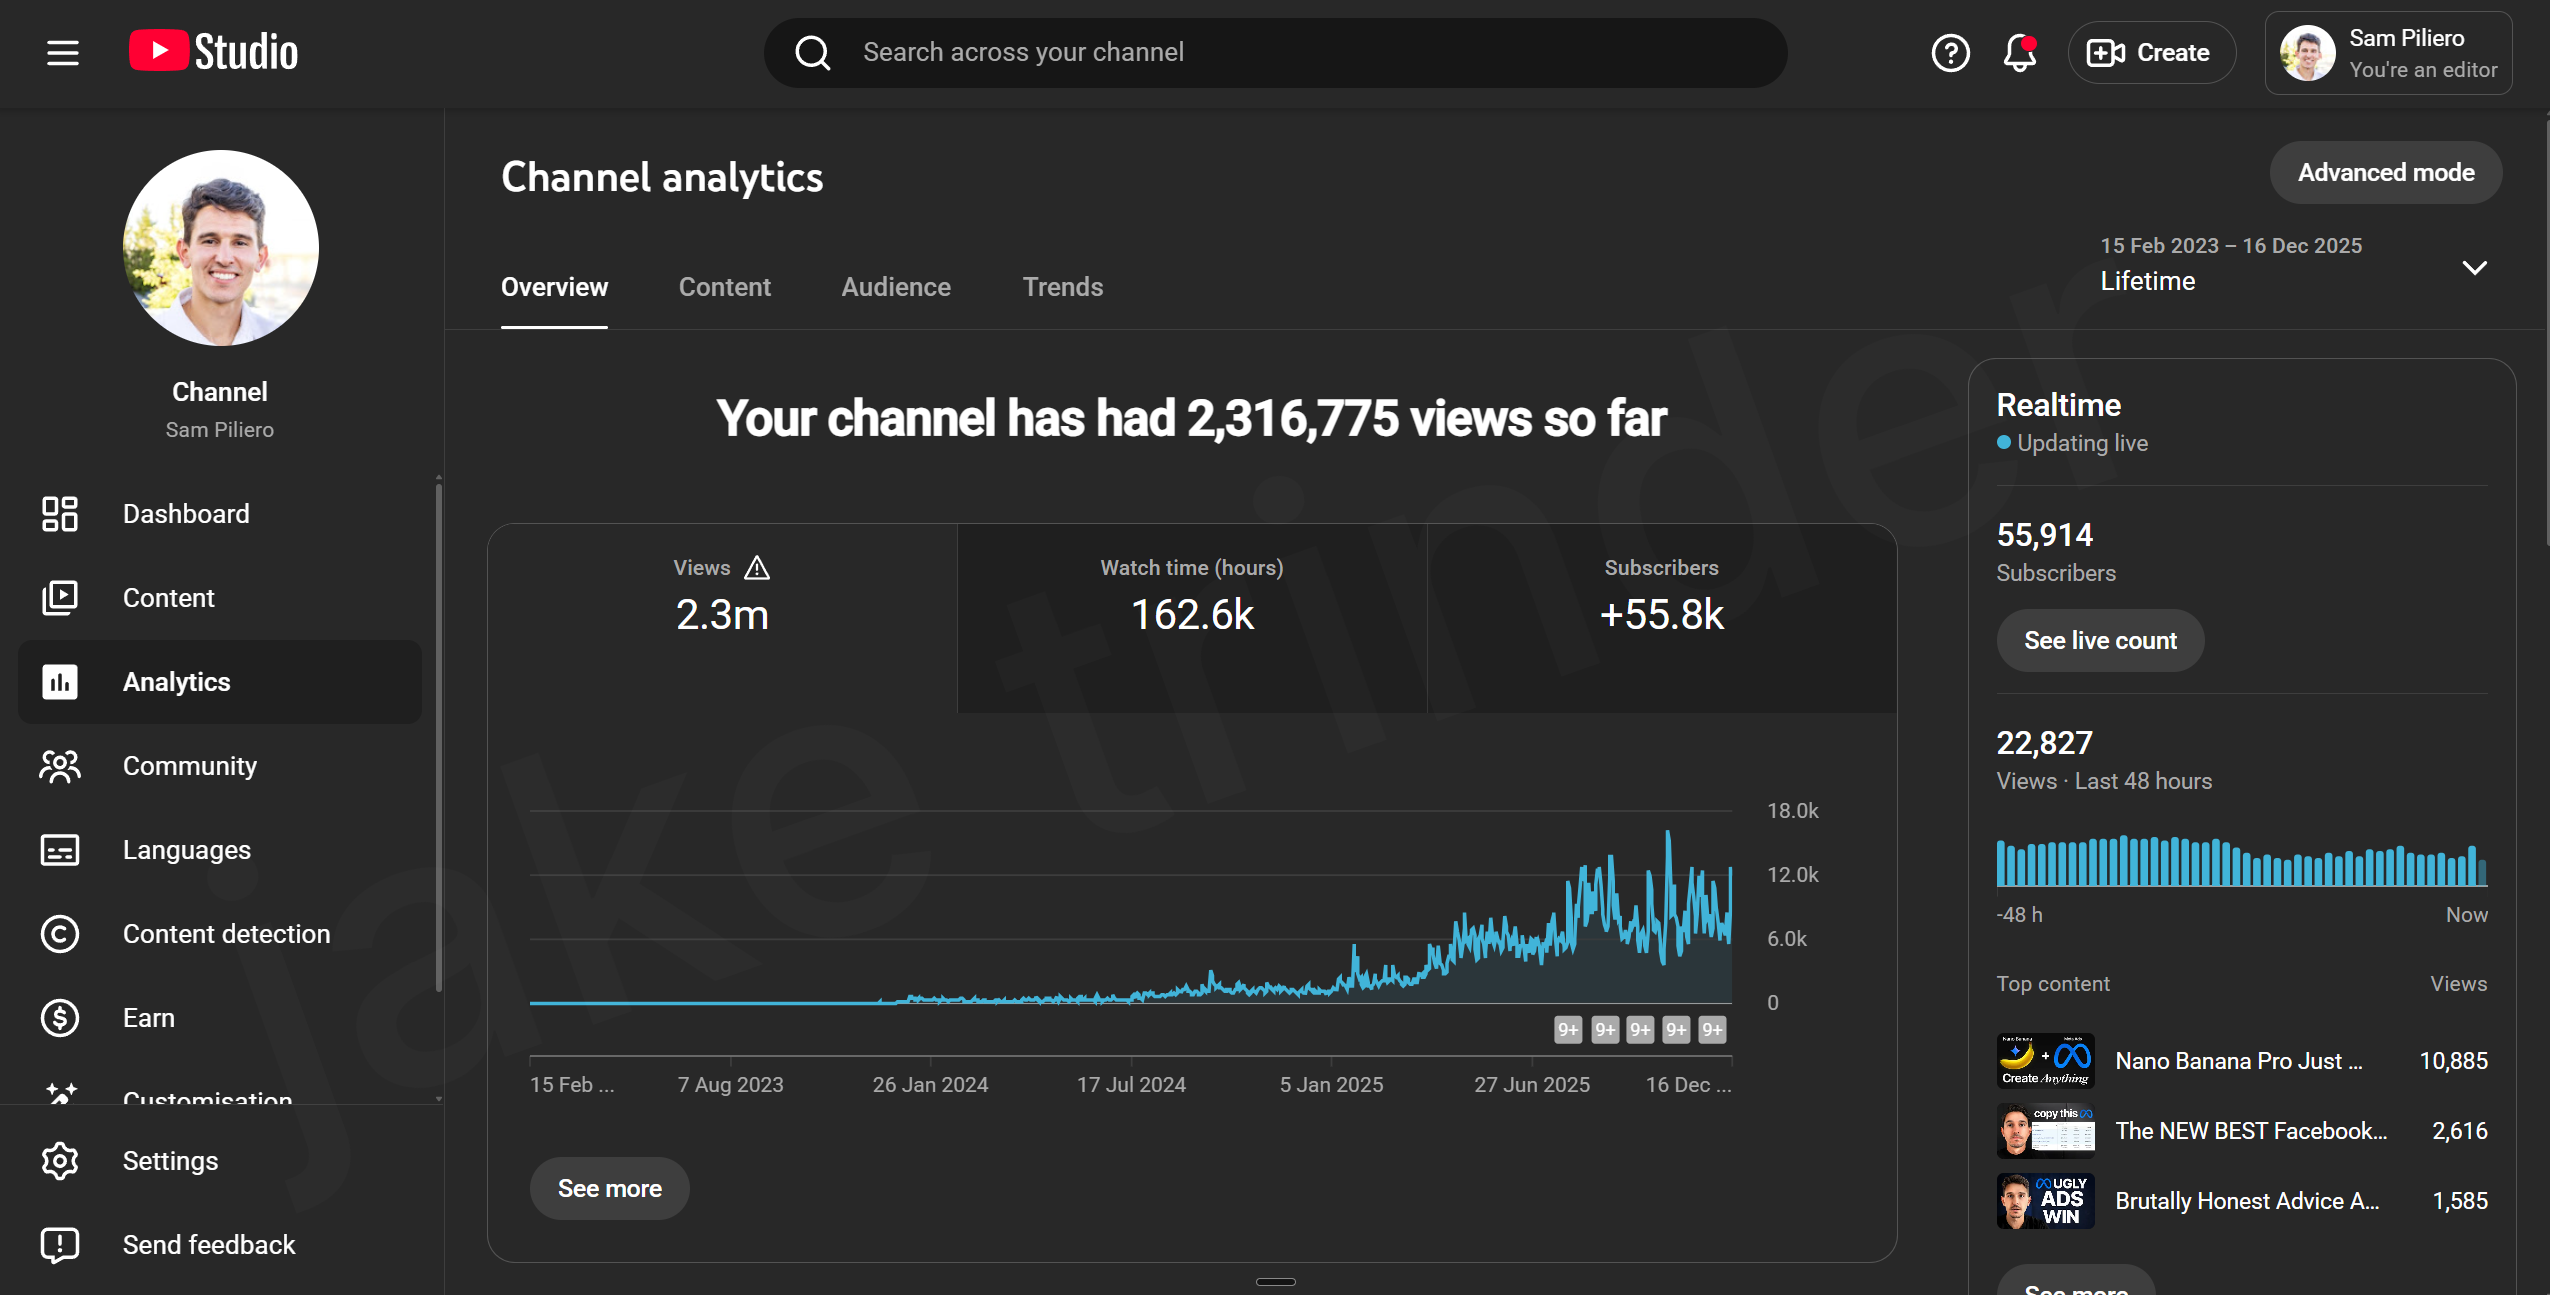
Task: Expand the Lifetime date range dropdown
Action: click(2474, 267)
